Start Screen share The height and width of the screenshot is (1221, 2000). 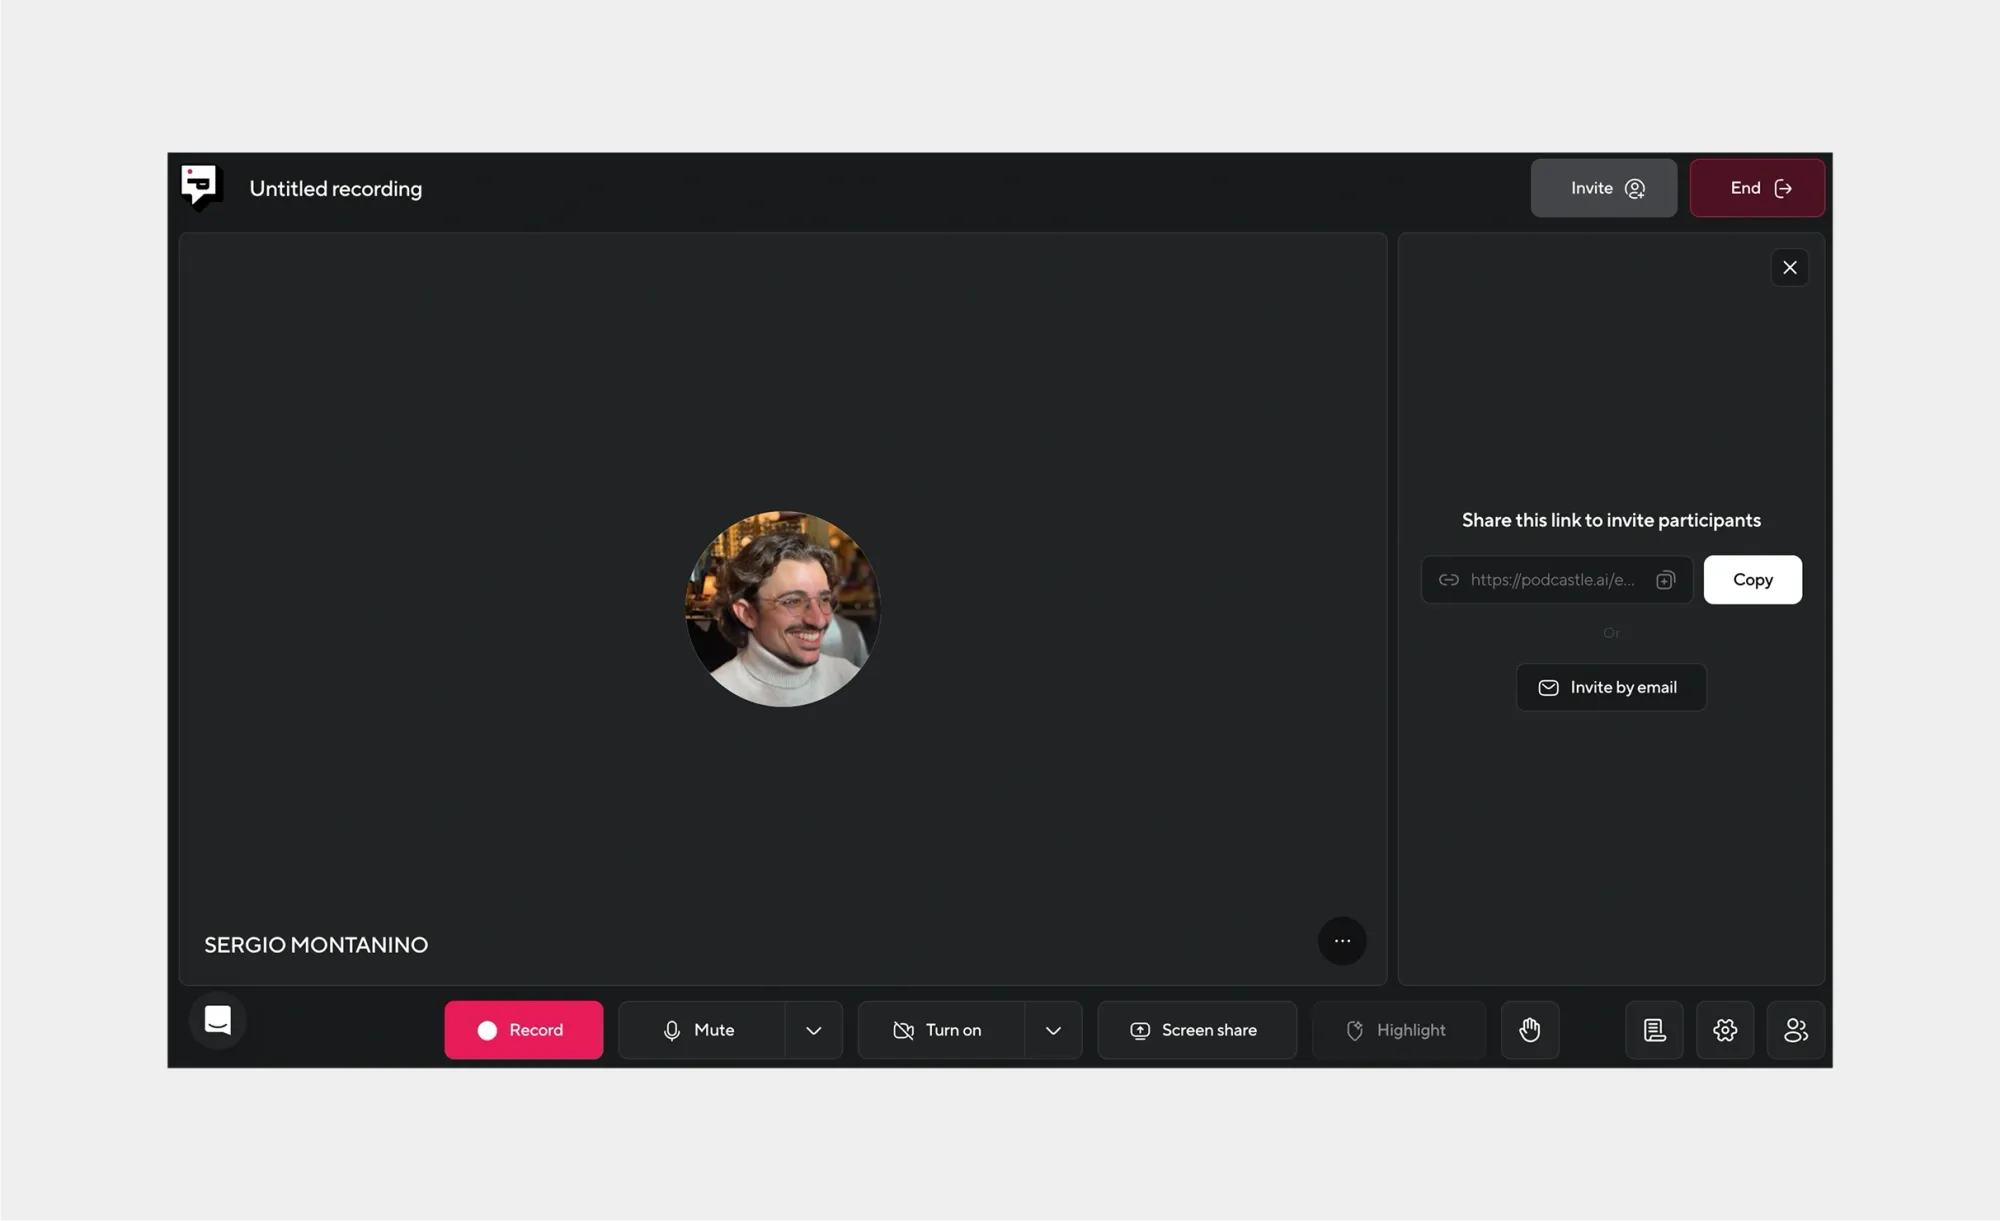click(1196, 1030)
